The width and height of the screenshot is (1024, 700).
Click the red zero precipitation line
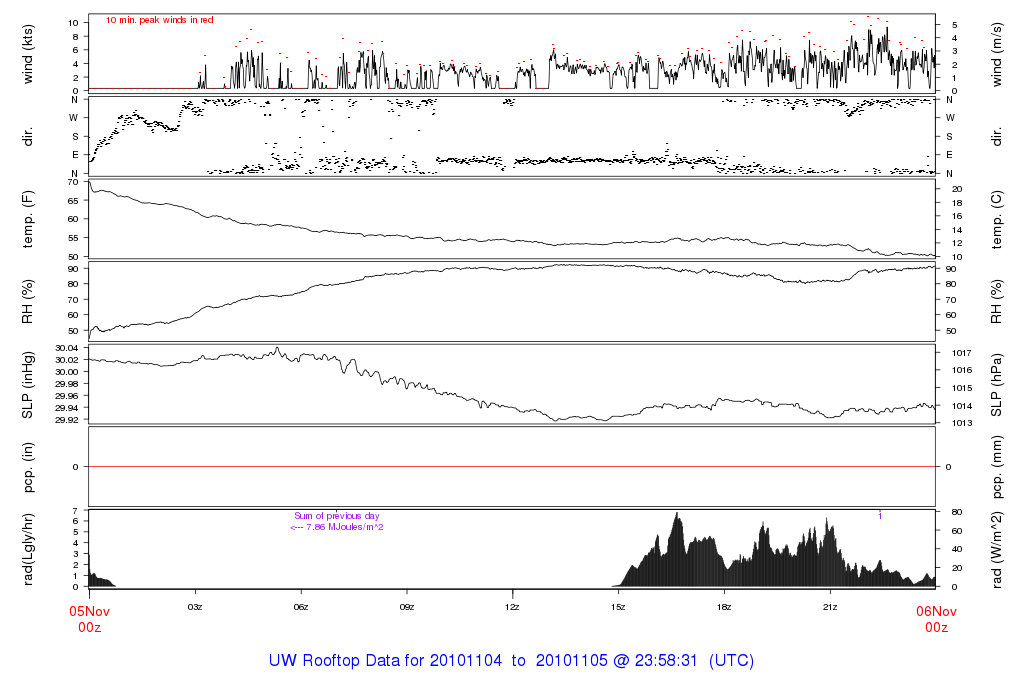click(512, 466)
